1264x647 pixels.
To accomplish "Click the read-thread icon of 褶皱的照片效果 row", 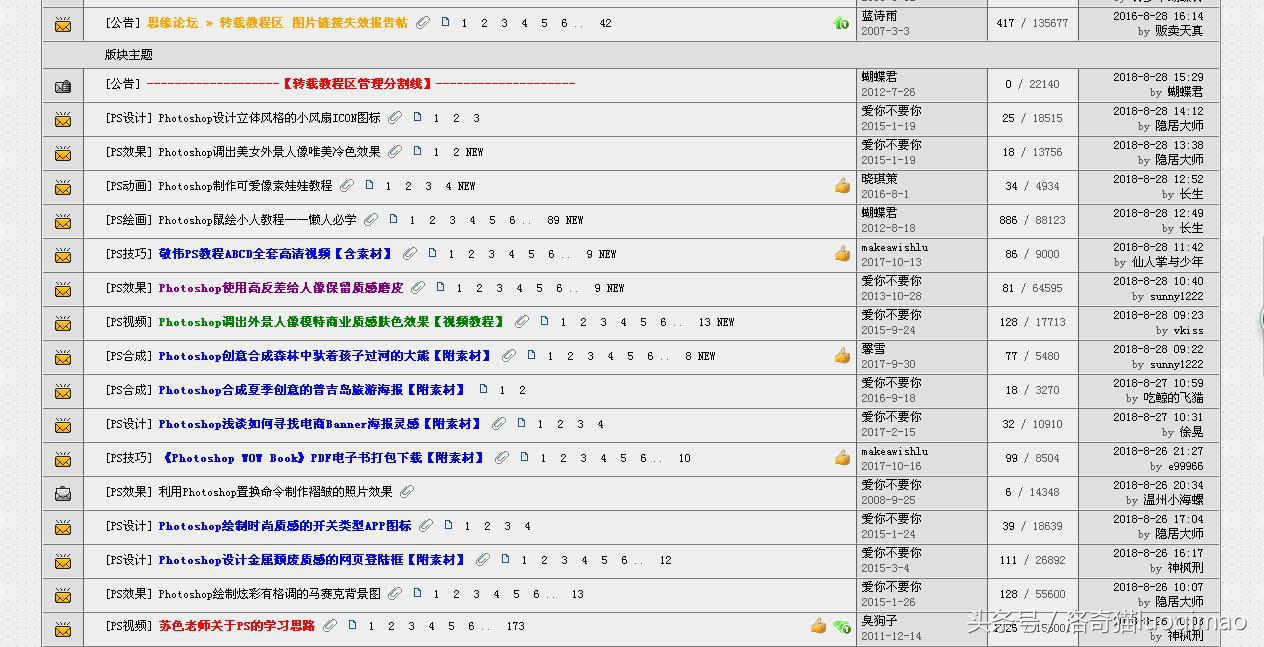I will (63, 493).
